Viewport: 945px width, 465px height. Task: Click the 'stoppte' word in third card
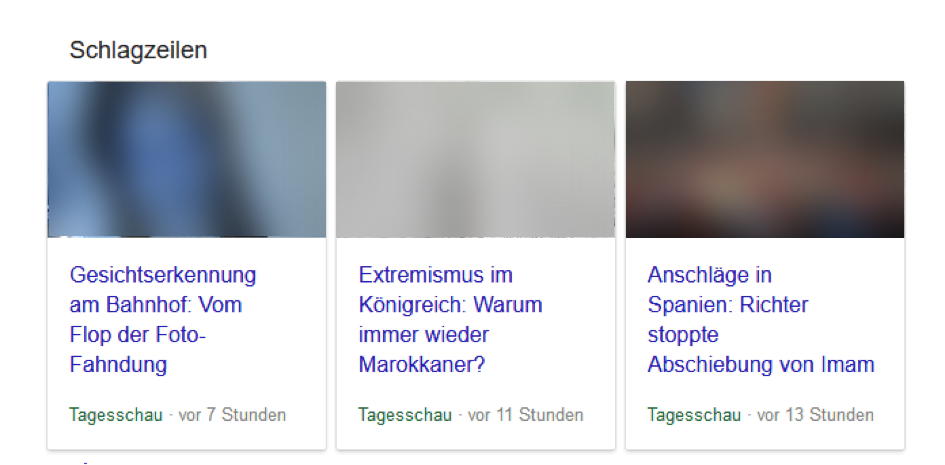(x=683, y=335)
